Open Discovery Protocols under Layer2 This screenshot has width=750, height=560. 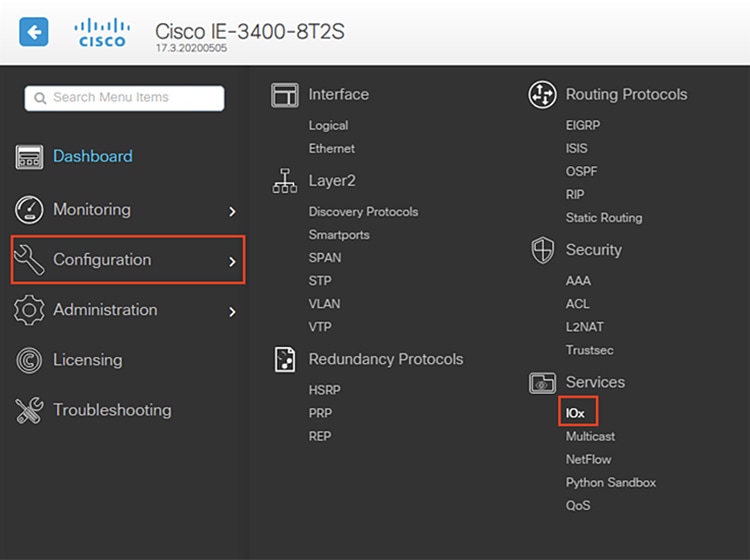363,212
